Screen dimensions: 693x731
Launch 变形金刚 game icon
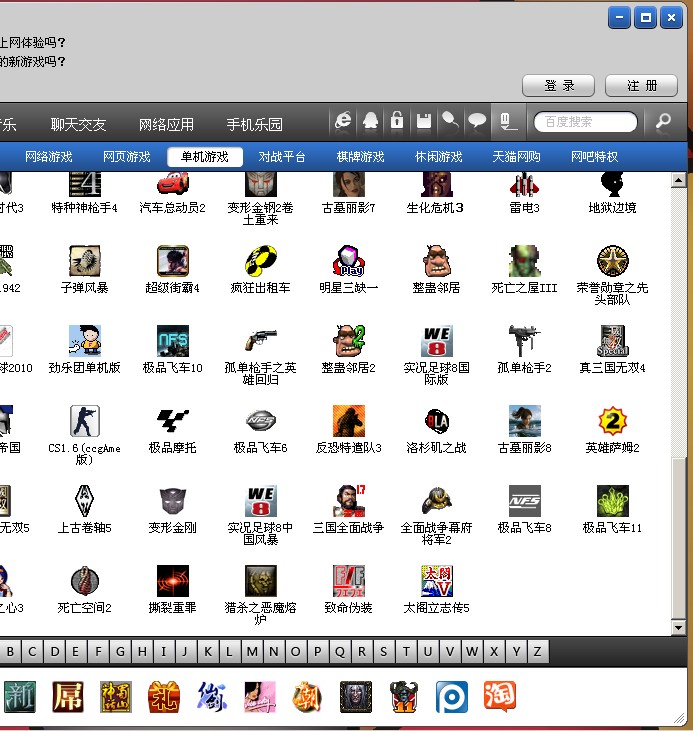[173, 501]
